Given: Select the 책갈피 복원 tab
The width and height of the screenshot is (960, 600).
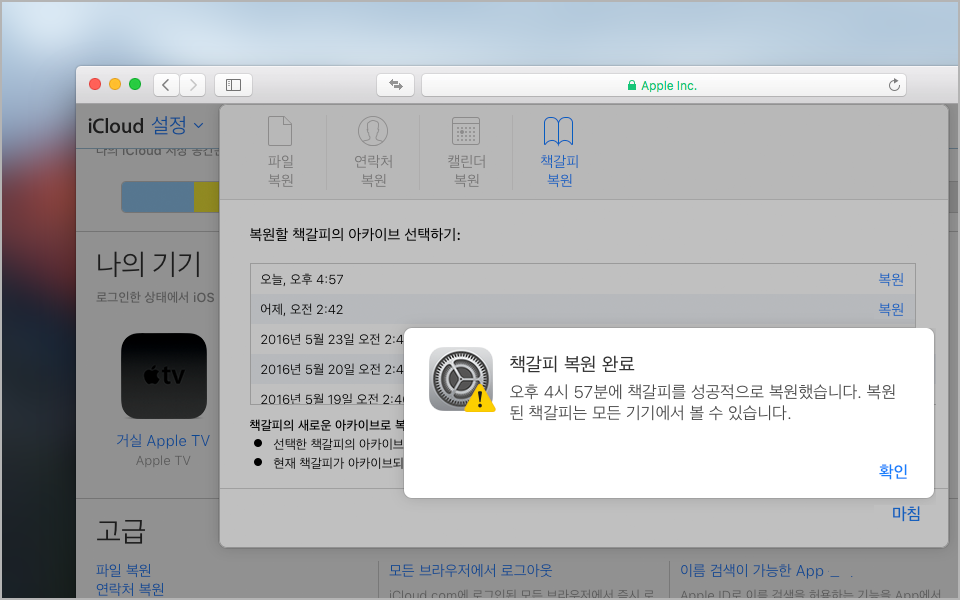Looking at the screenshot, I should point(559,151).
